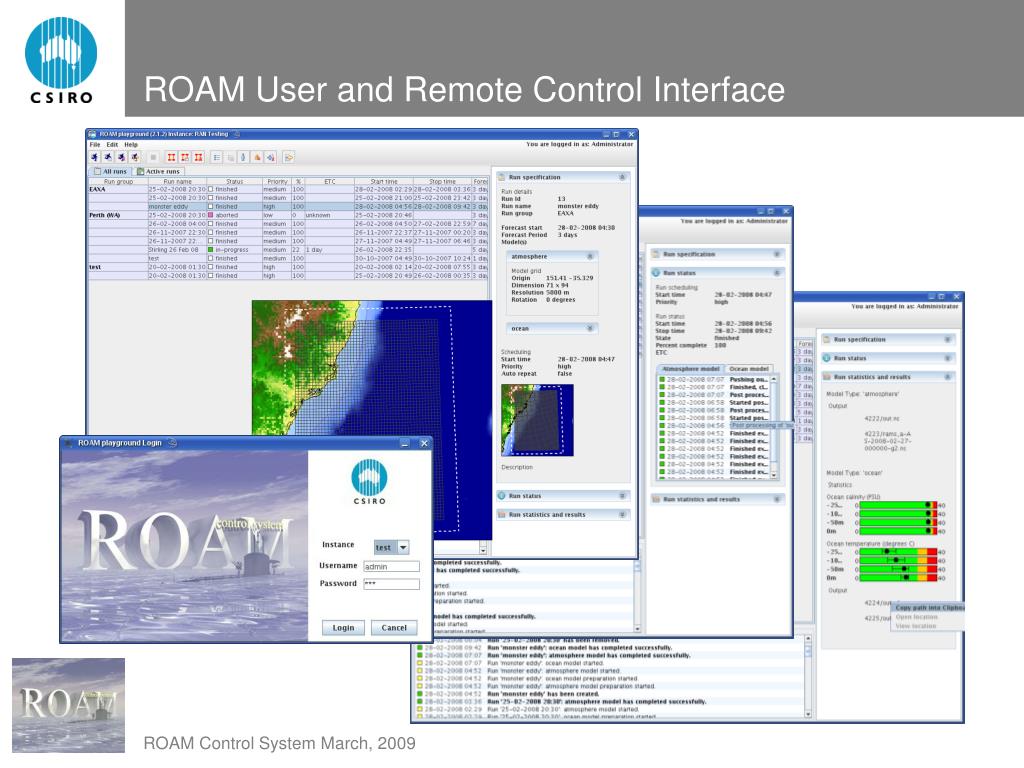This screenshot has height=768, width=1024.
Task: Click the Run specification icon in the third window
Action: pyautogui.click(x=826, y=340)
